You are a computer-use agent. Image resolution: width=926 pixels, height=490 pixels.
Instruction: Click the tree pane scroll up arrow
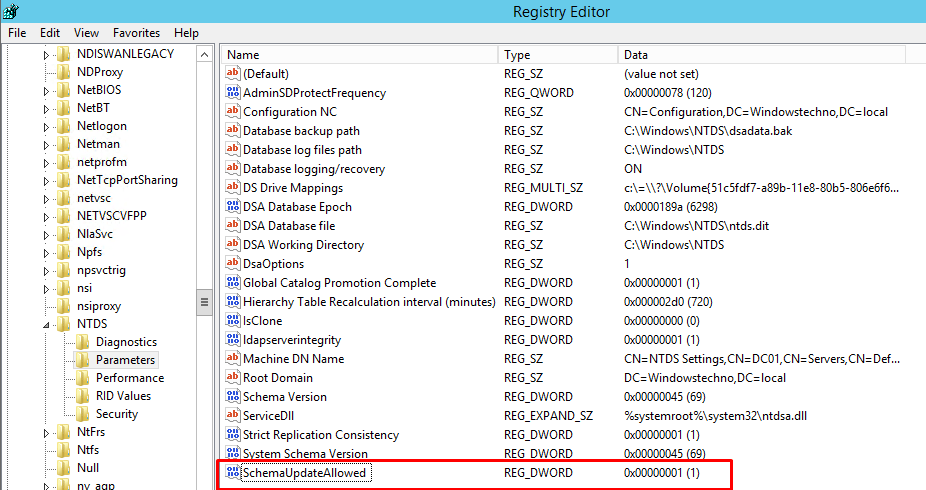pos(204,55)
